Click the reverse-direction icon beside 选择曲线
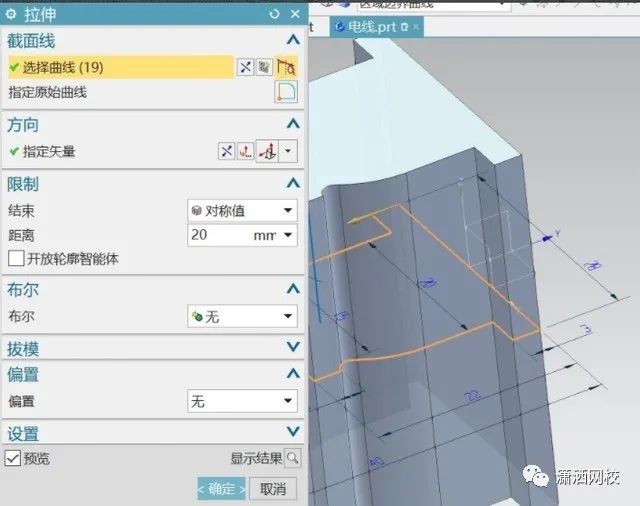Image resolution: width=640 pixels, height=506 pixels. [245, 67]
